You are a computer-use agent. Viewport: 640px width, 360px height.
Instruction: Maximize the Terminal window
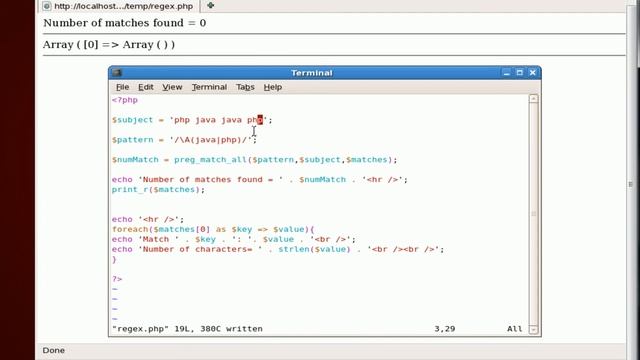point(520,73)
